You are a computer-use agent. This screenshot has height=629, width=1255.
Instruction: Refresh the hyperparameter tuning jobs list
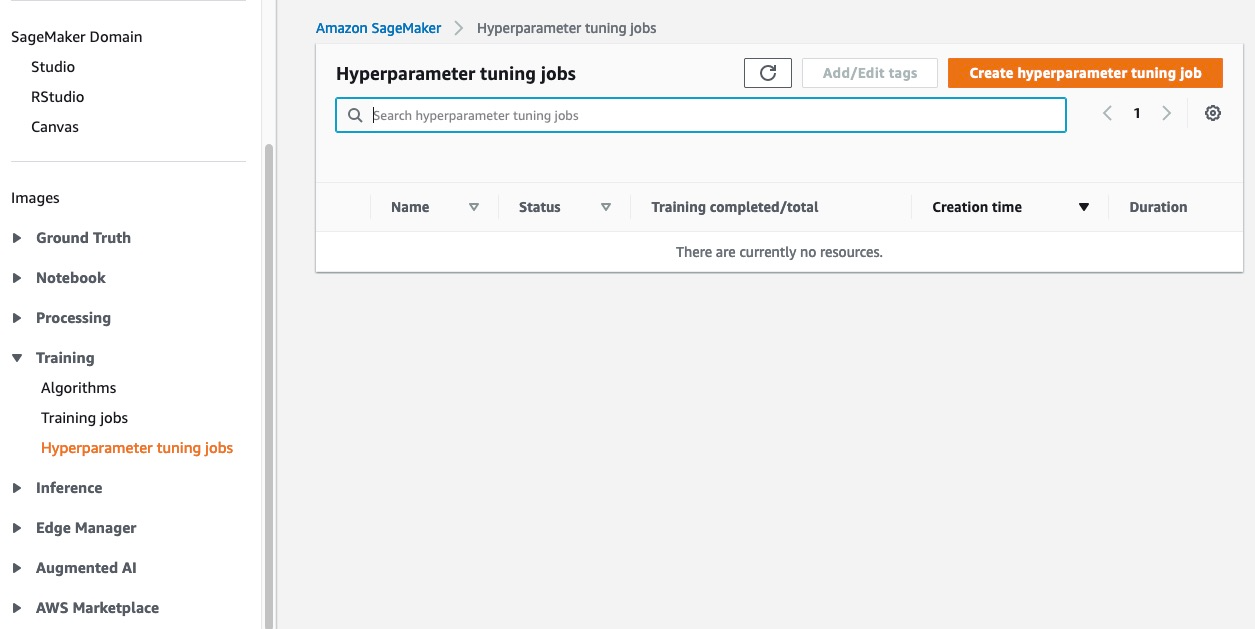(767, 72)
